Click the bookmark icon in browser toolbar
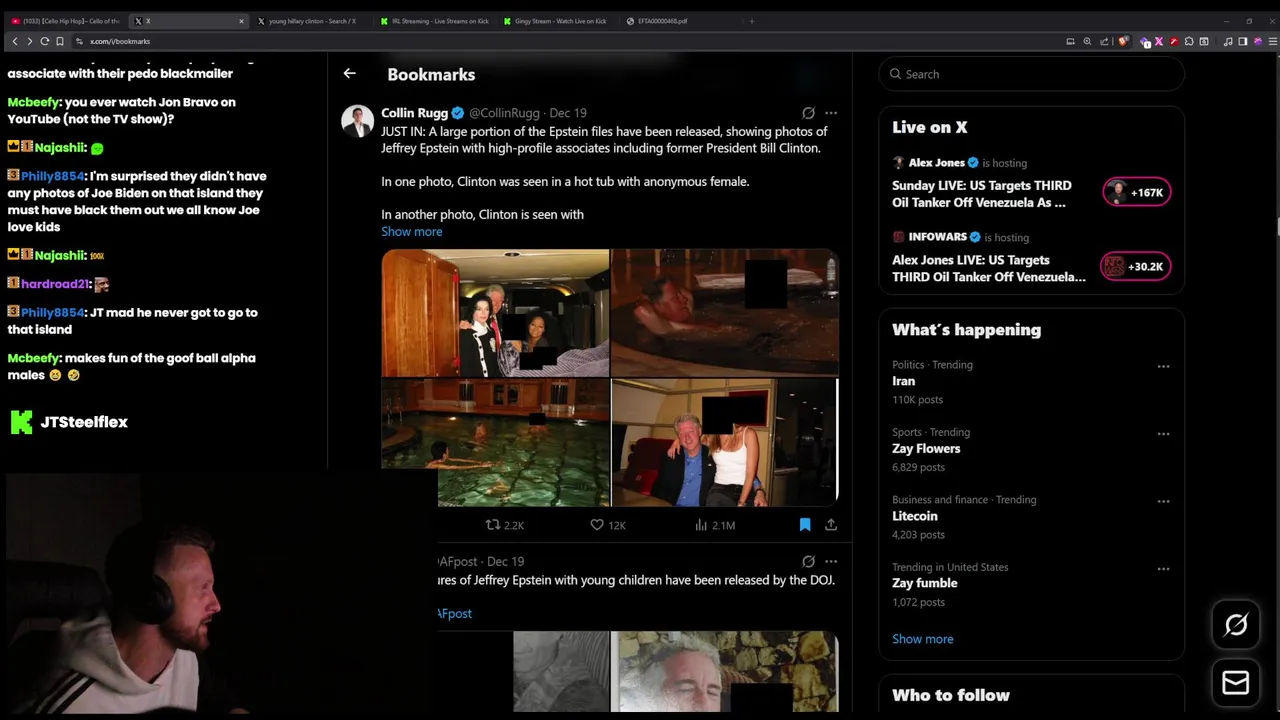The width and height of the screenshot is (1280, 720). (60, 41)
